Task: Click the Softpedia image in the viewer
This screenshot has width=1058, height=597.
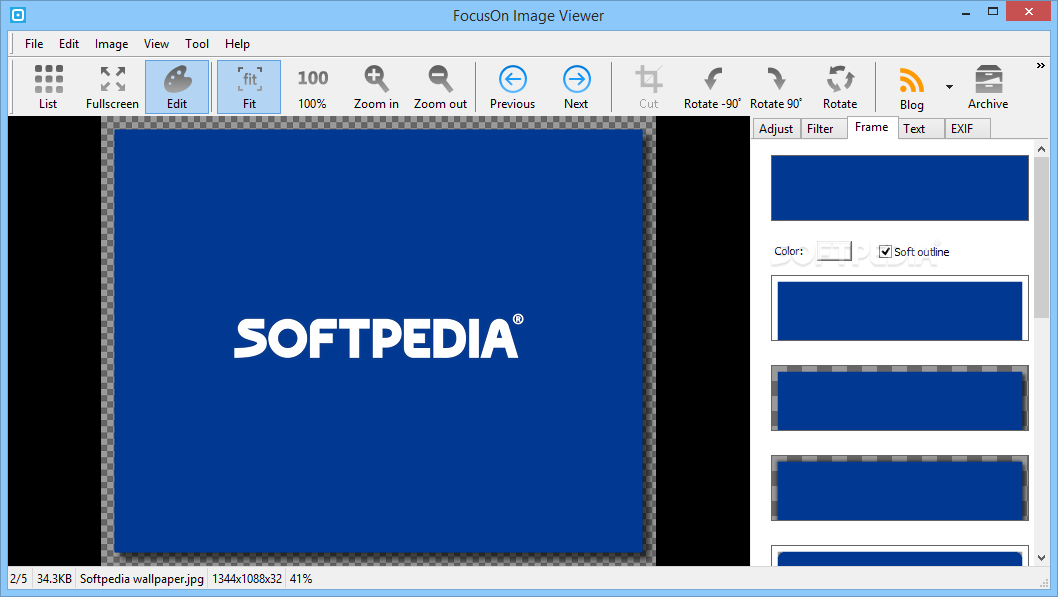Action: pos(378,341)
